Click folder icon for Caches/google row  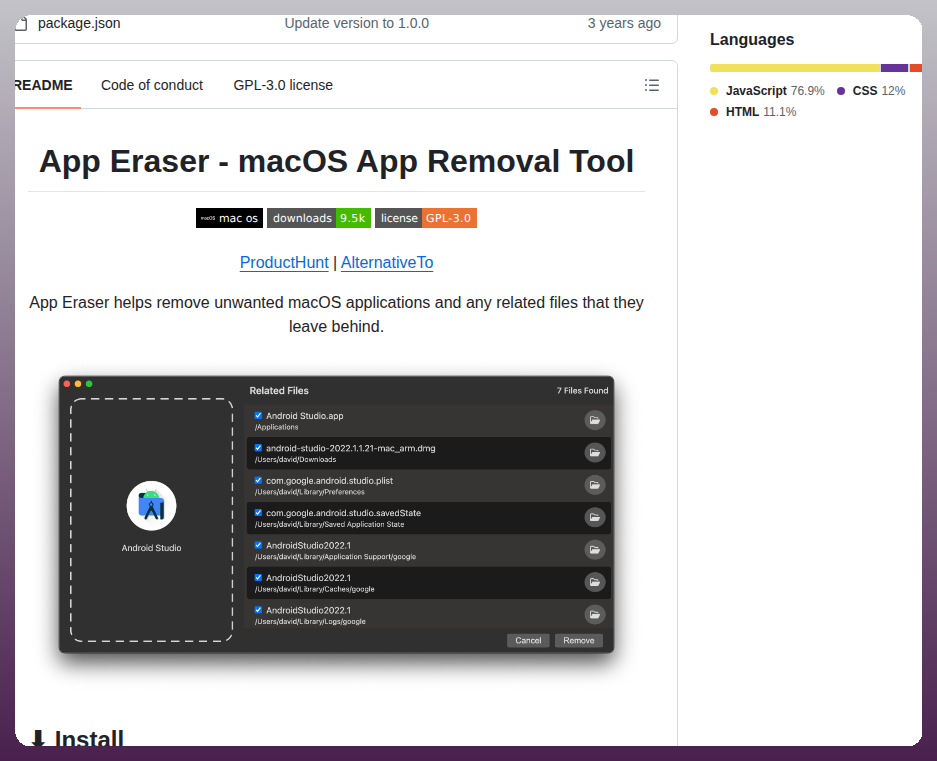(x=595, y=582)
